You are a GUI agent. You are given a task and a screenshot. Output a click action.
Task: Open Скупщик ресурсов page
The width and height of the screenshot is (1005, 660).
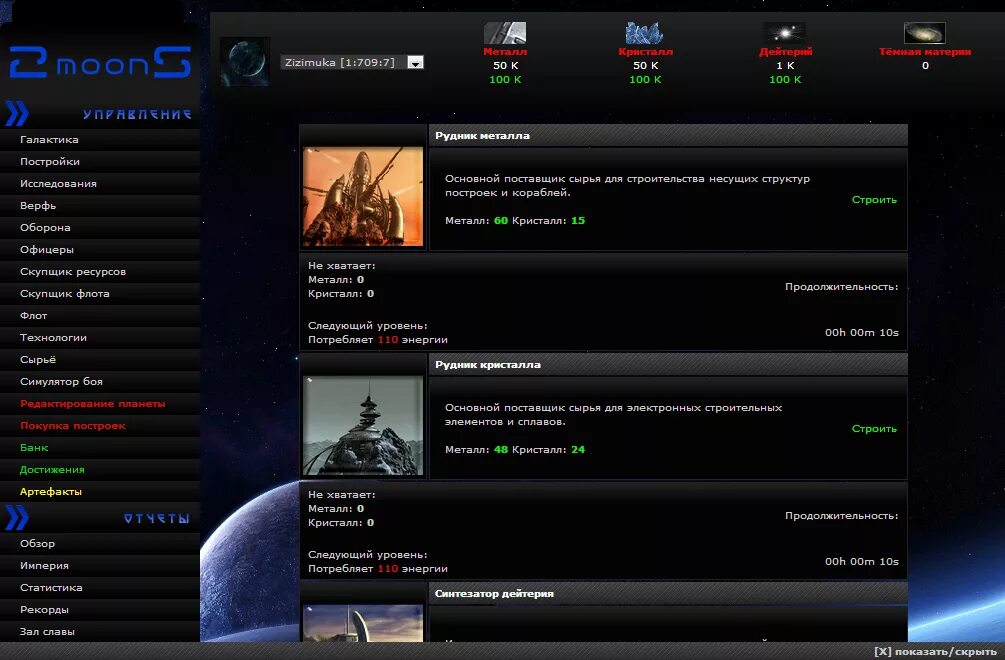[73, 272]
